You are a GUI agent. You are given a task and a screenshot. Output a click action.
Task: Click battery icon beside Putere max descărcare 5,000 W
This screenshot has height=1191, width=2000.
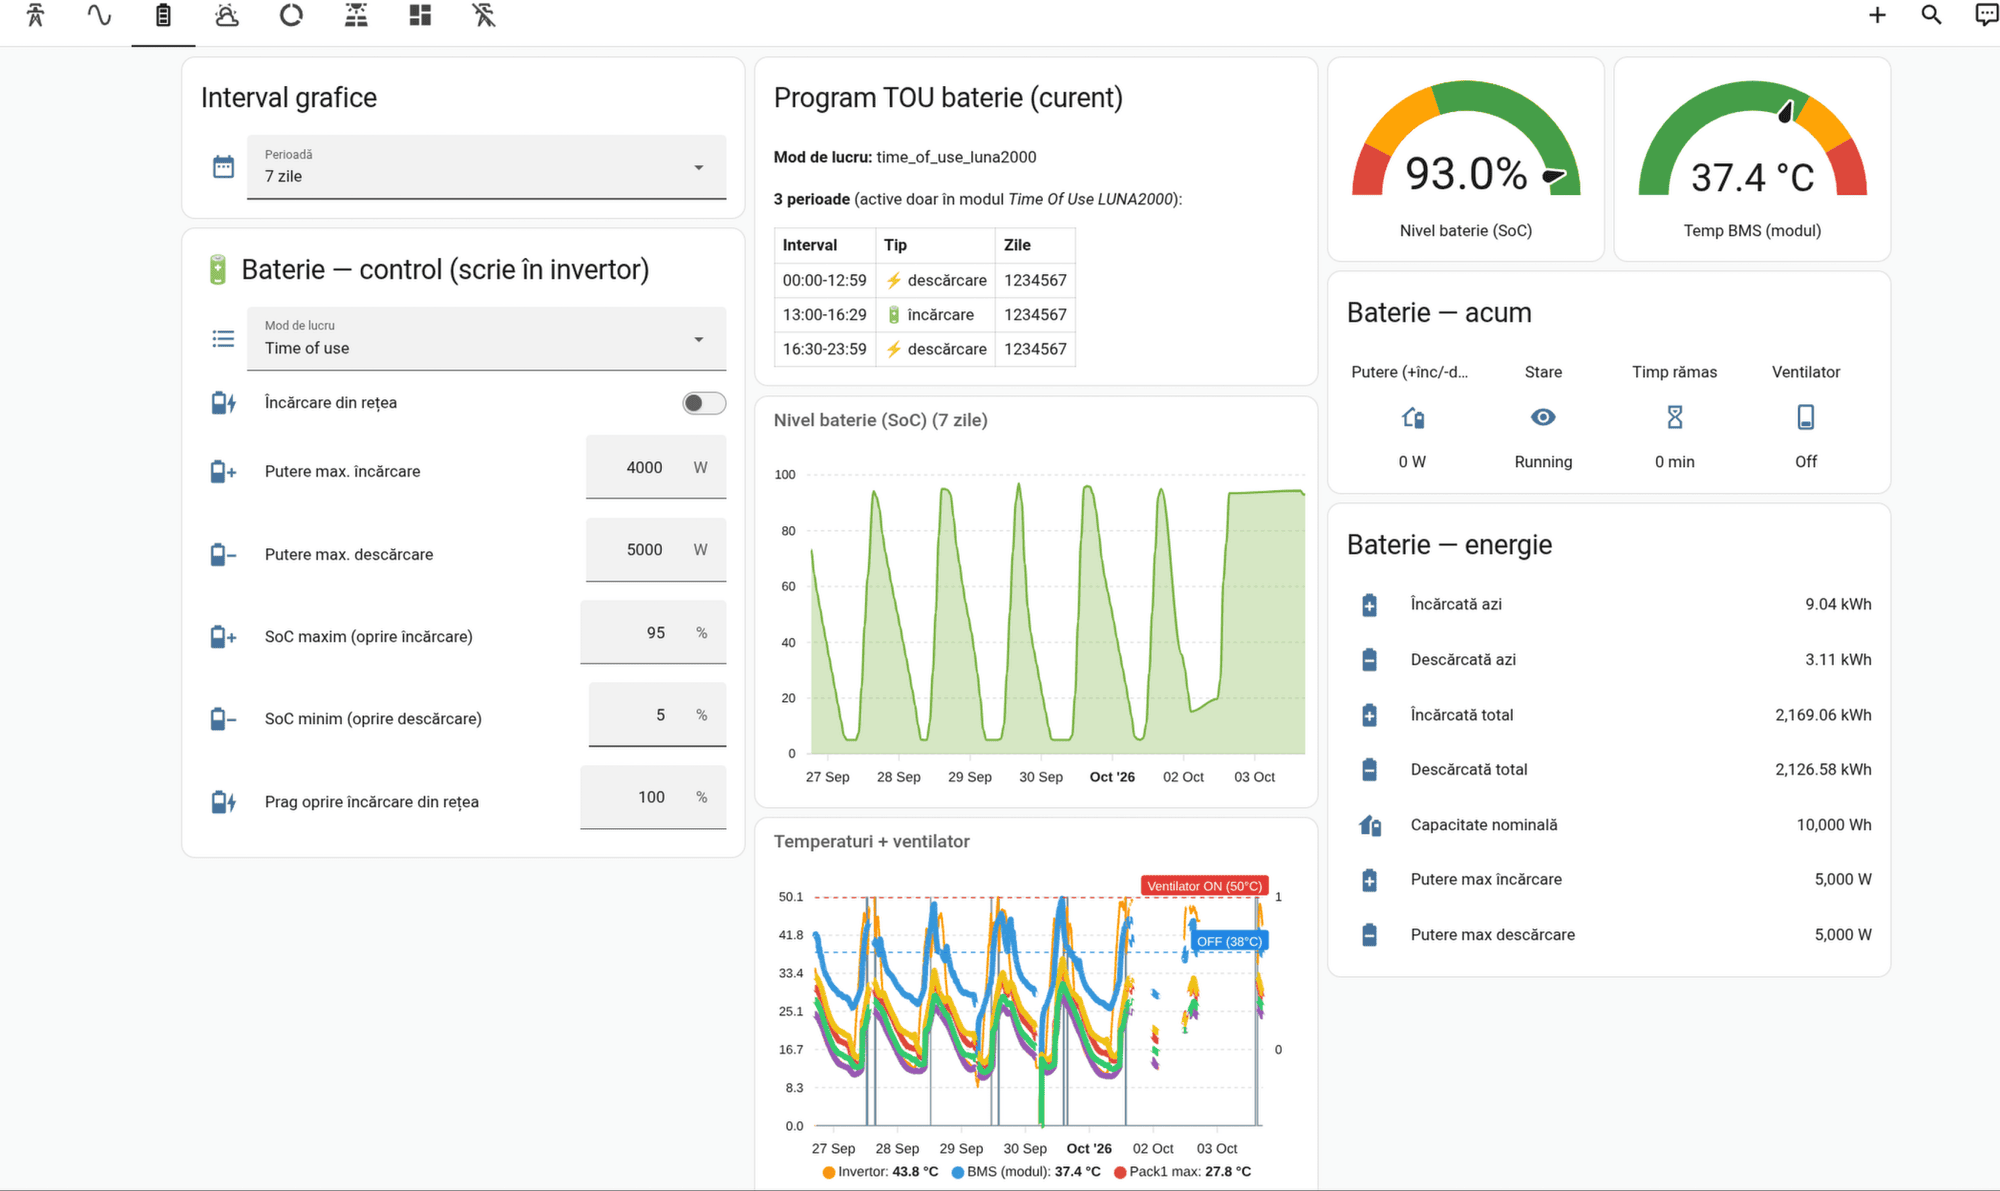1370,935
